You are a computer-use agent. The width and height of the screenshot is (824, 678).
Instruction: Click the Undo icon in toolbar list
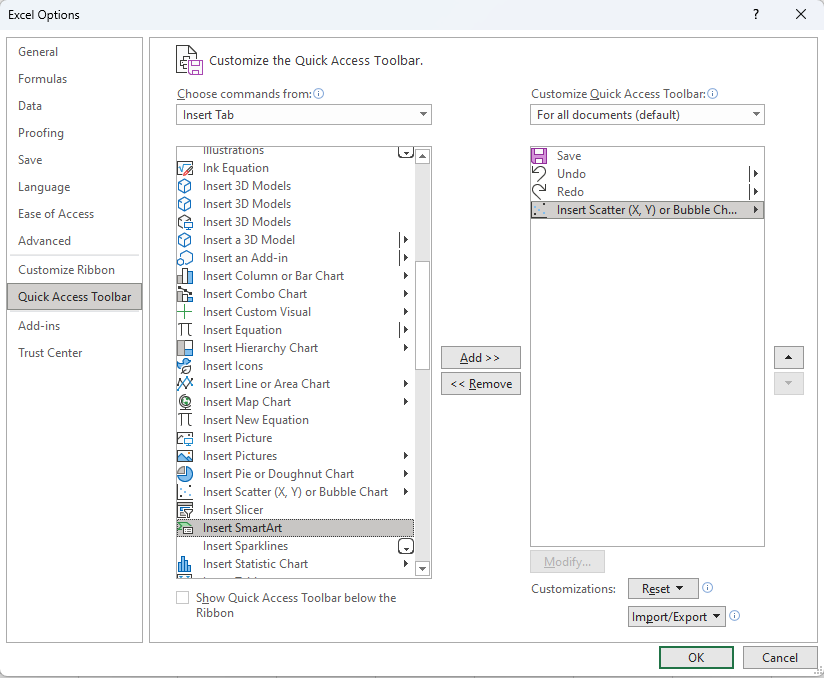click(x=539, y=174)
